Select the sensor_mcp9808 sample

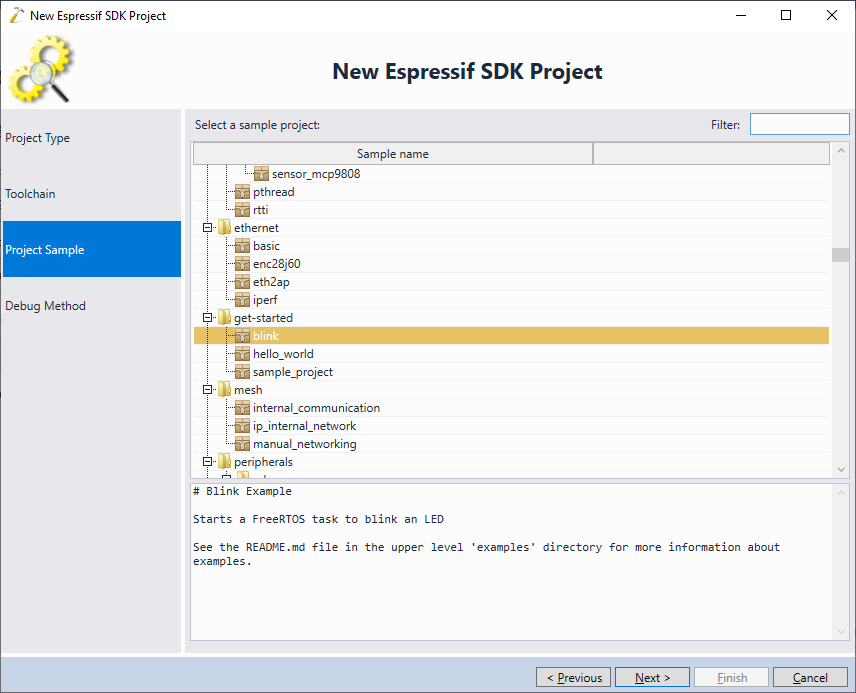[316, 174]
